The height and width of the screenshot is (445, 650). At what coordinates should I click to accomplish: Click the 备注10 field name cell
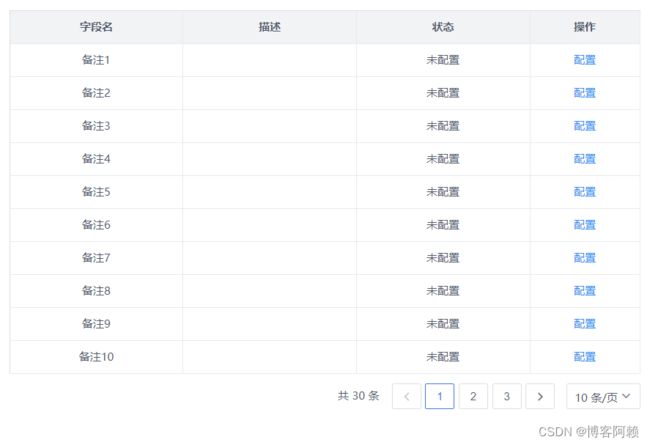click(96, 357)
